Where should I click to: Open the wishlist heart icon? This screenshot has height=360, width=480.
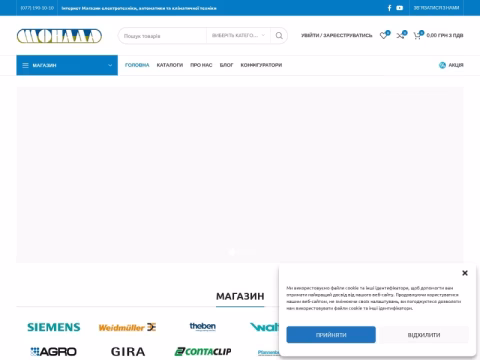click(384, 35)
